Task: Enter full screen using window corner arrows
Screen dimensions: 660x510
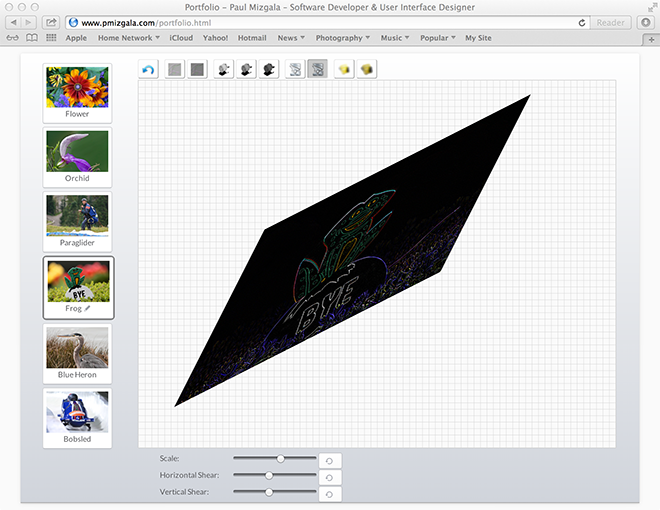Action: point(652,7)
